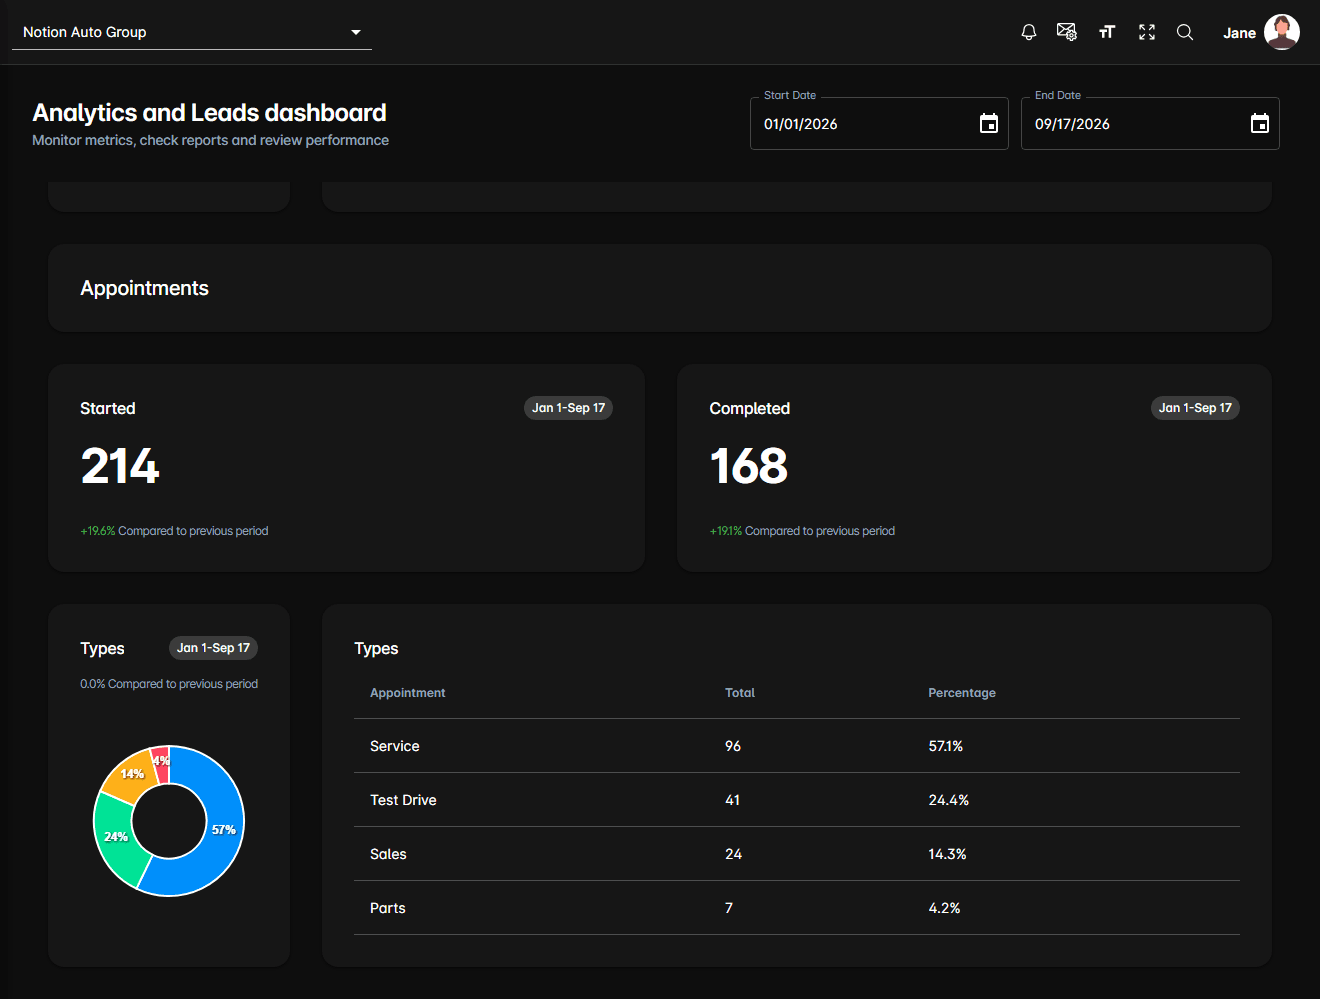Click the Start Date field 01/01/2026

click(879, 123)
